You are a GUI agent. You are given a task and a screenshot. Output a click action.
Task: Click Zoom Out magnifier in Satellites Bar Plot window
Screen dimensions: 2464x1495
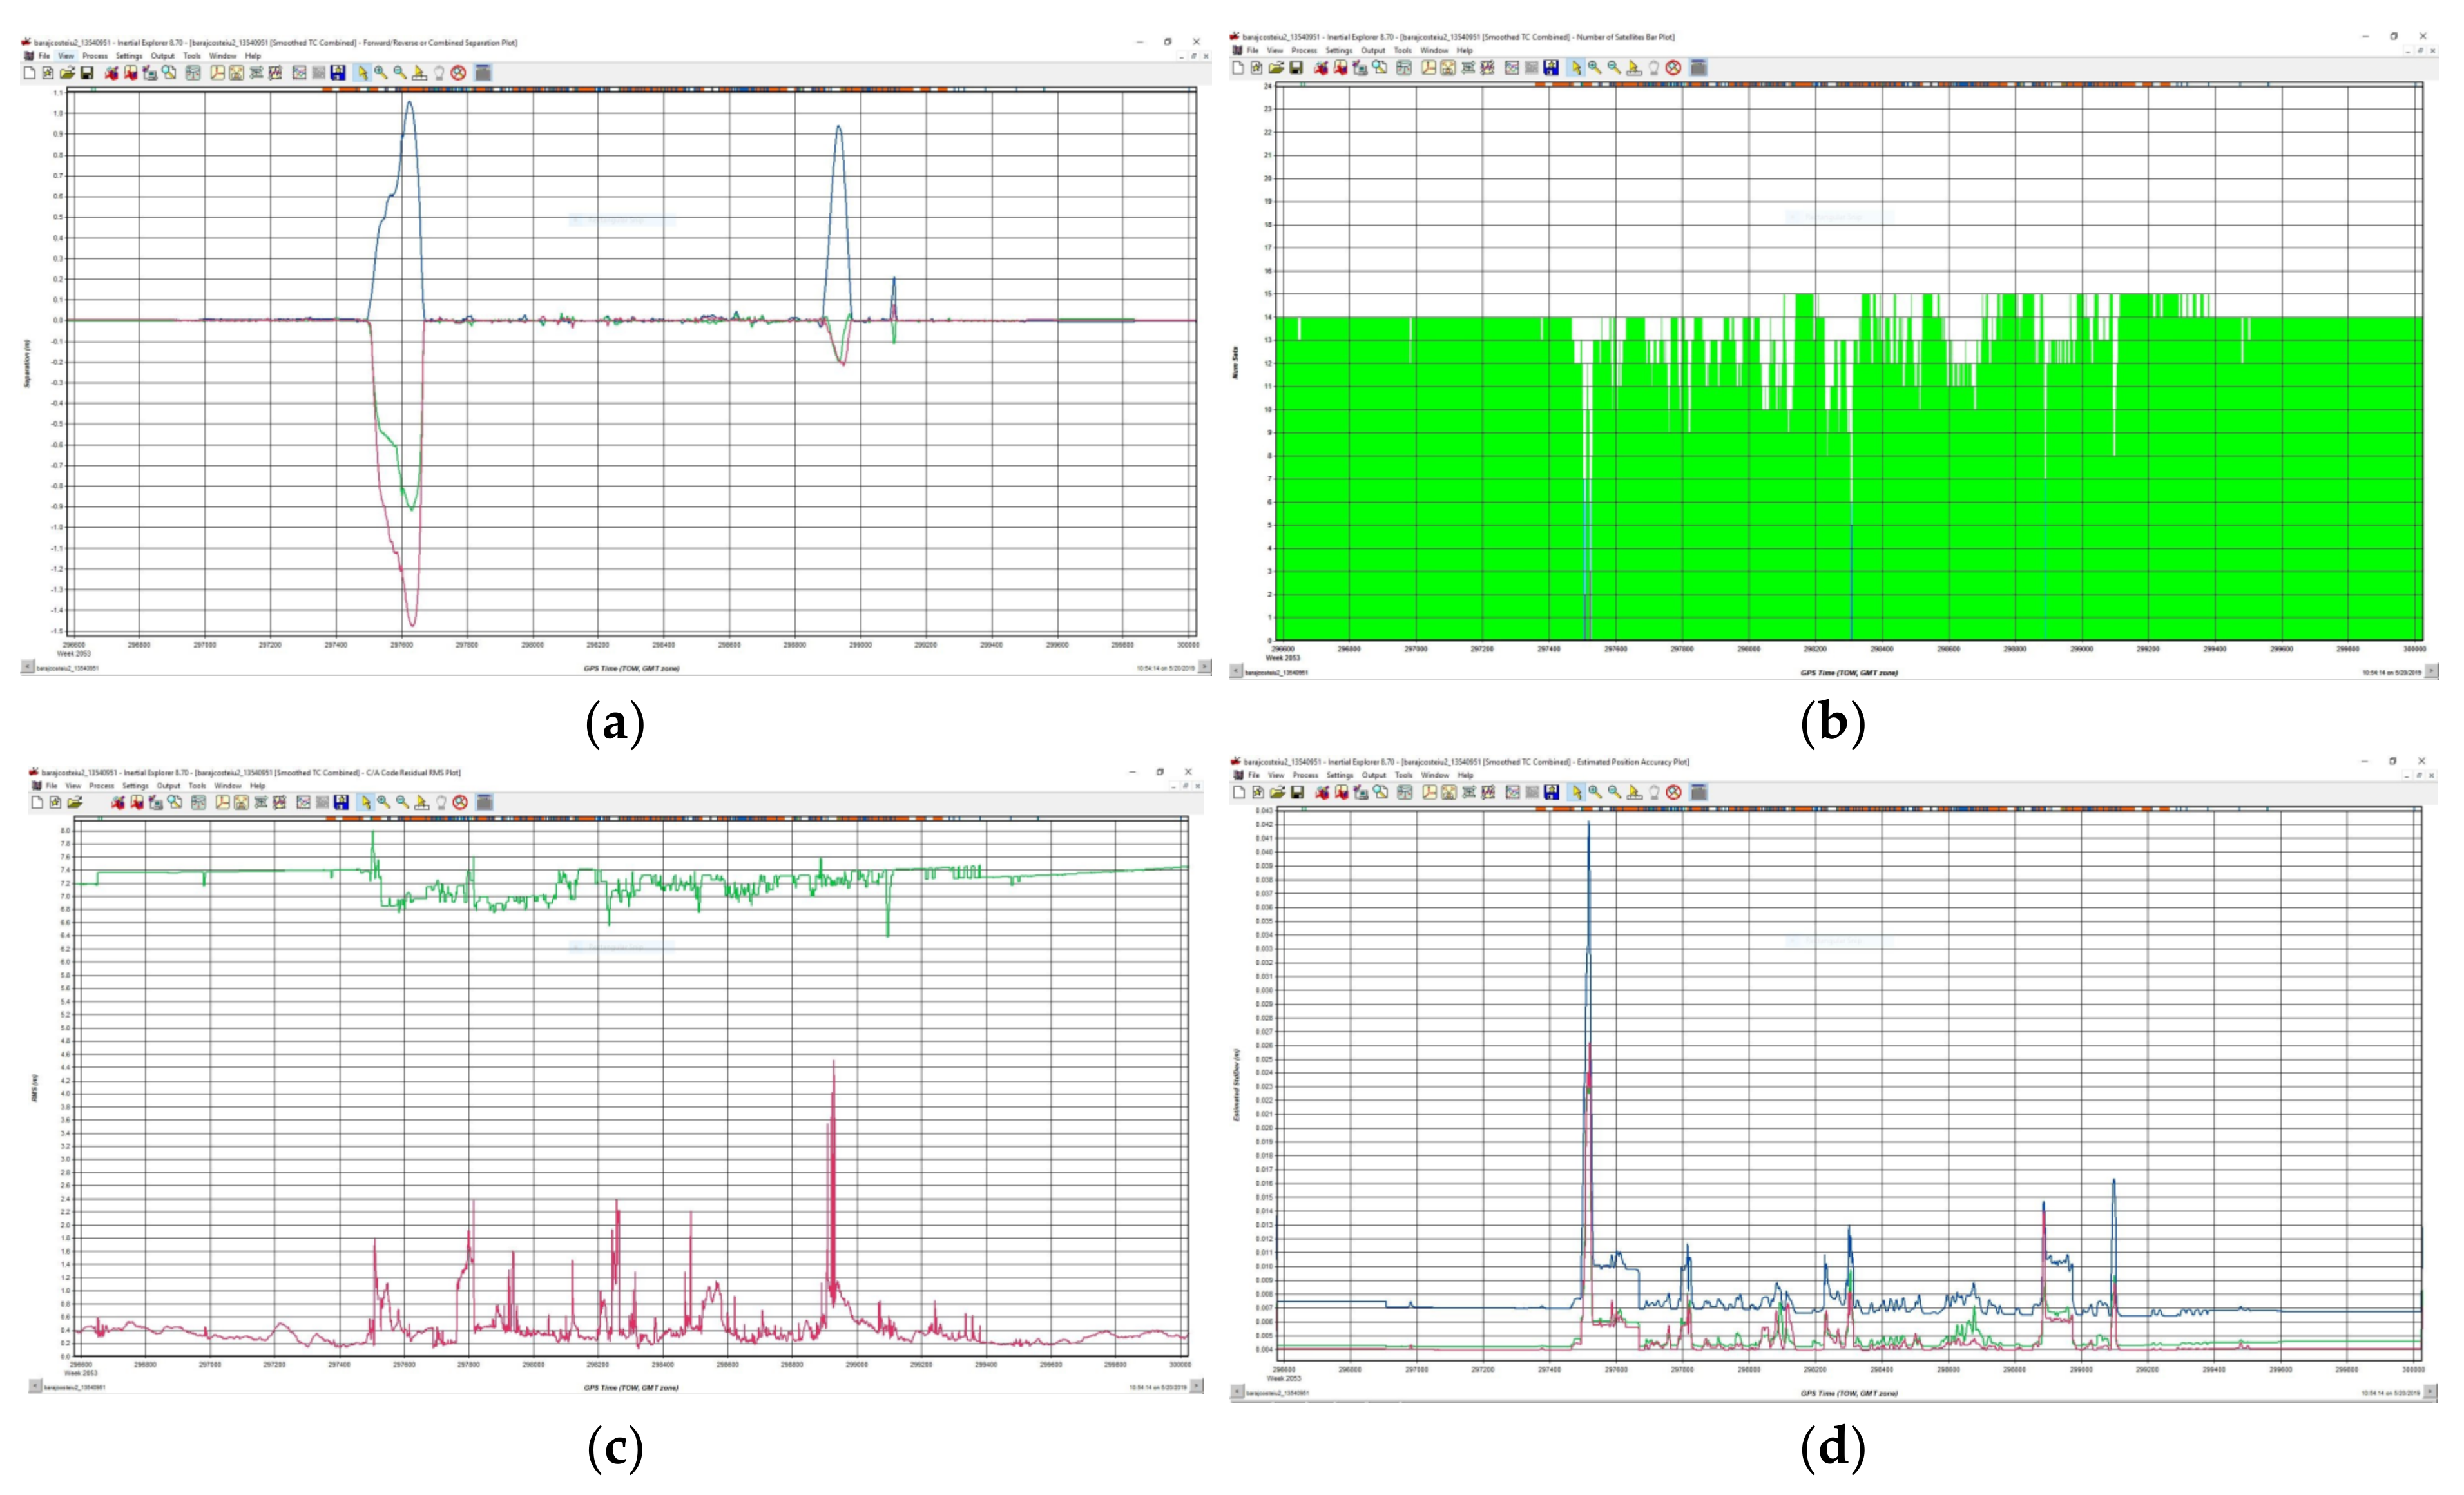pyautogui.click(x=1614, y=68)
